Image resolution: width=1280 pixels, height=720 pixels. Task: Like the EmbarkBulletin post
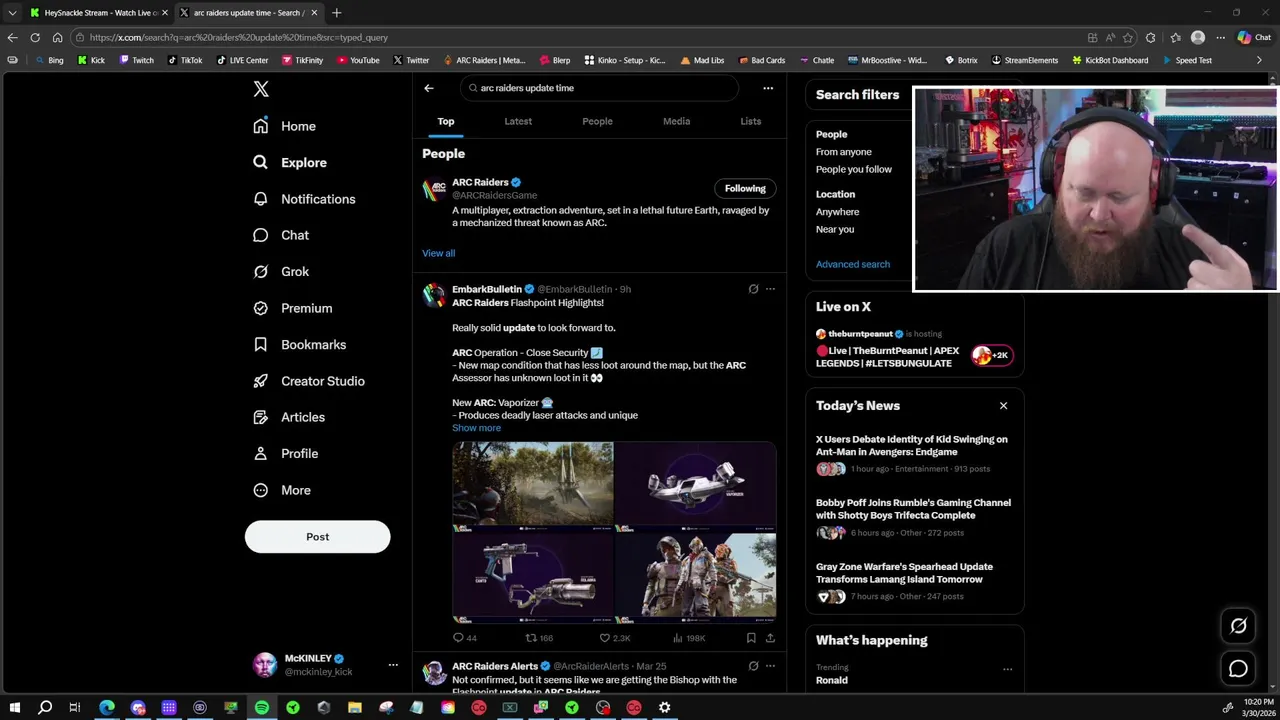pyautogui.click(x=614, y=638)
